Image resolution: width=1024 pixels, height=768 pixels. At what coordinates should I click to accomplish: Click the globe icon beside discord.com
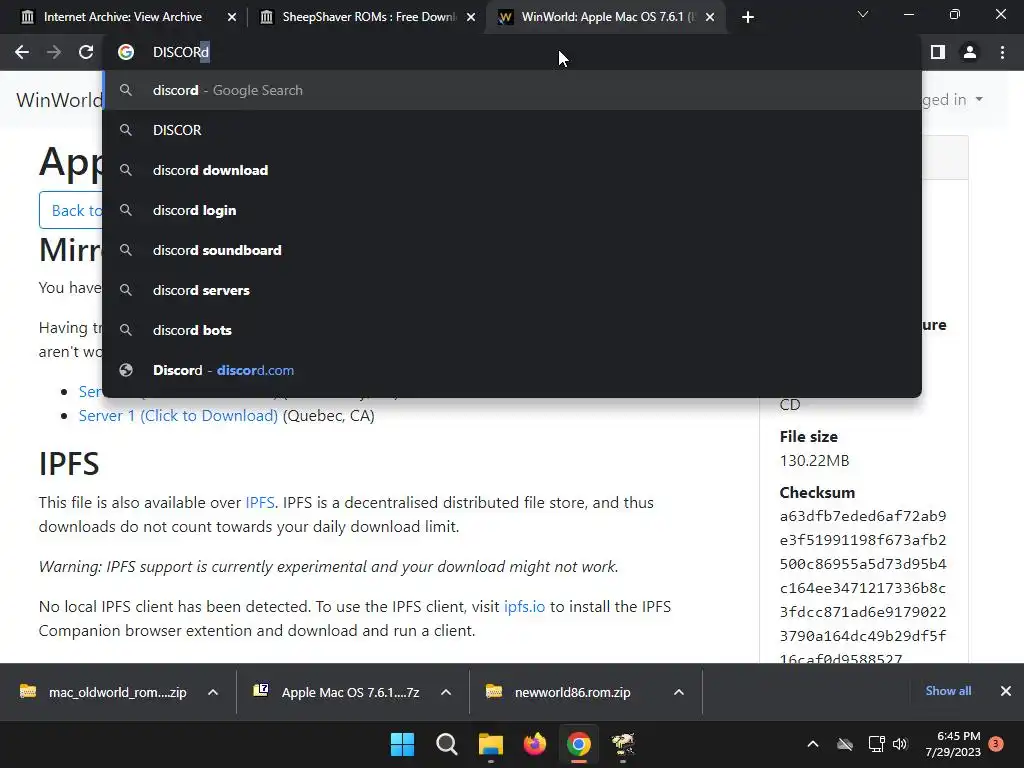[x=126, y=370]
